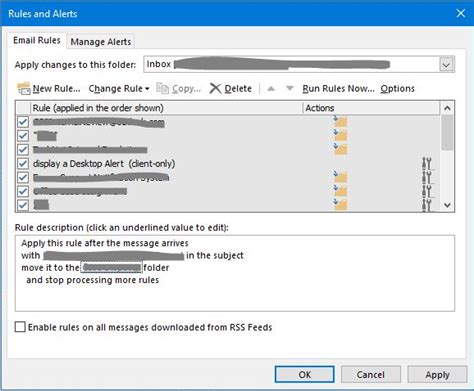Click the folder action icon in the last visible rule row
The height and width of the screenshot is (391, 474).
340,204
